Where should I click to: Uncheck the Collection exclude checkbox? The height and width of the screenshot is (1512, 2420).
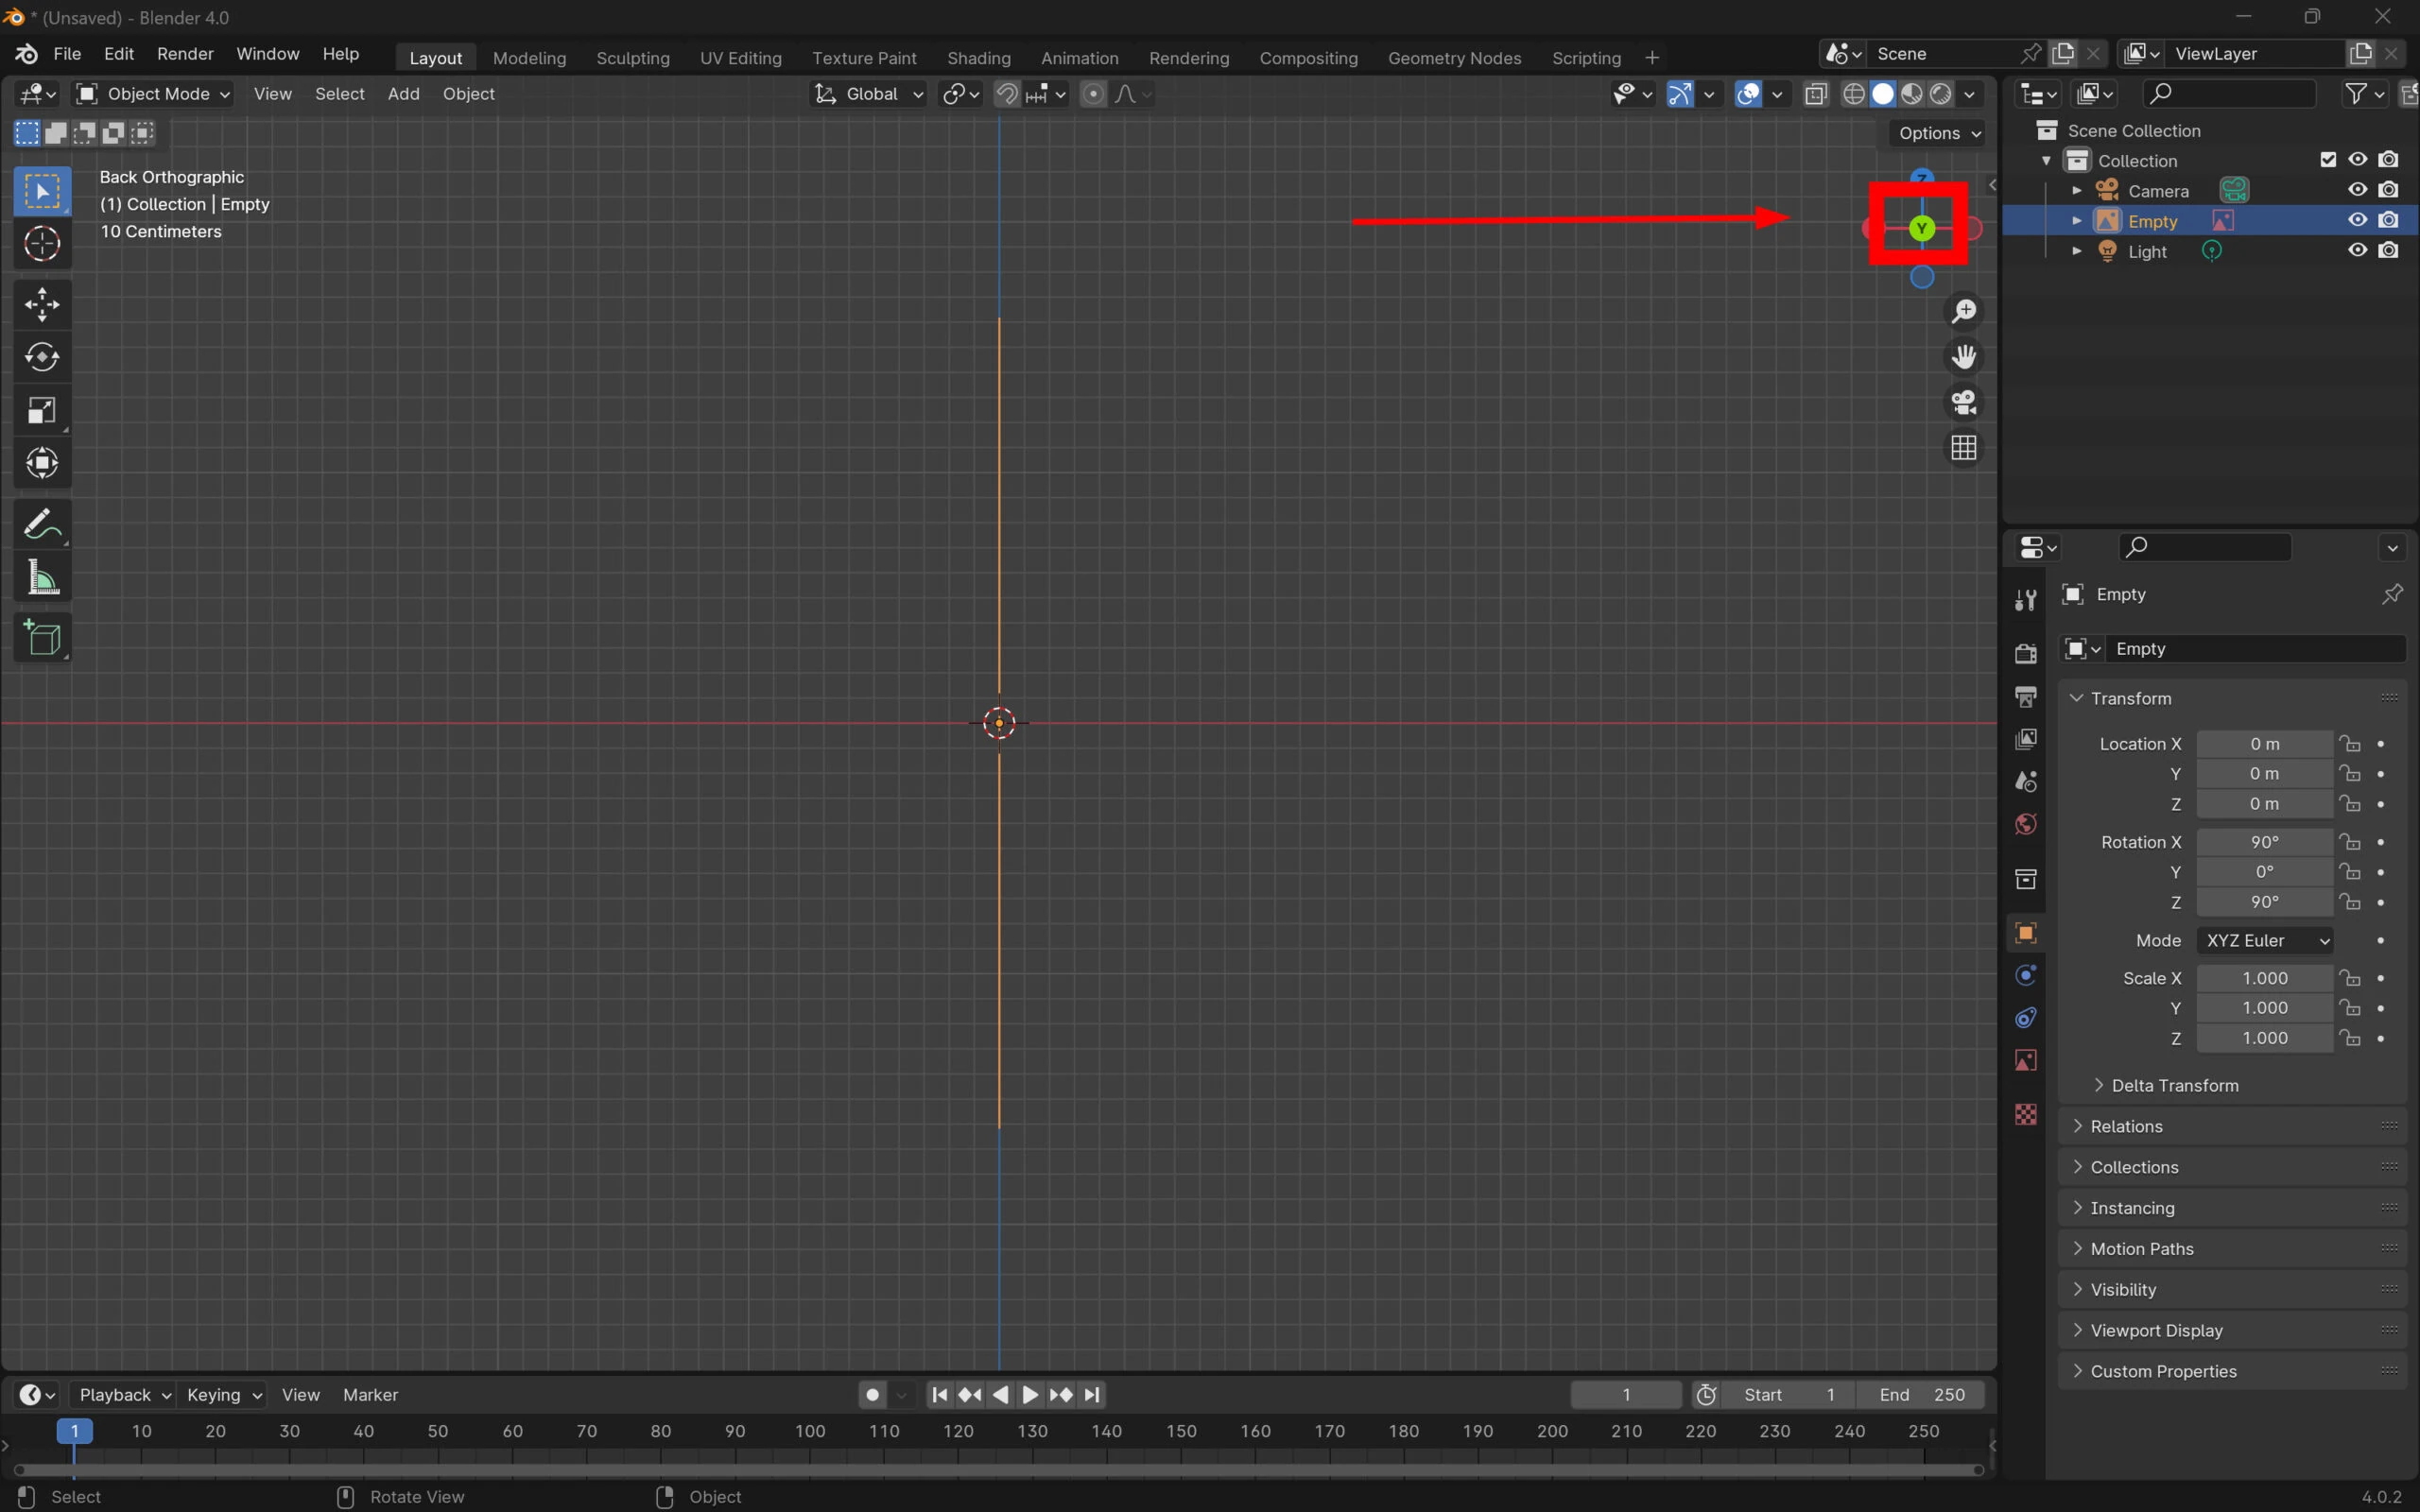(2327, 160)
